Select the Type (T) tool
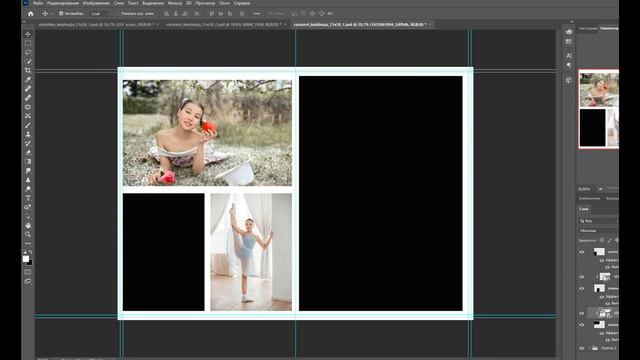Image resolution: width=640 pixels, height=360 pixels. 28,198
